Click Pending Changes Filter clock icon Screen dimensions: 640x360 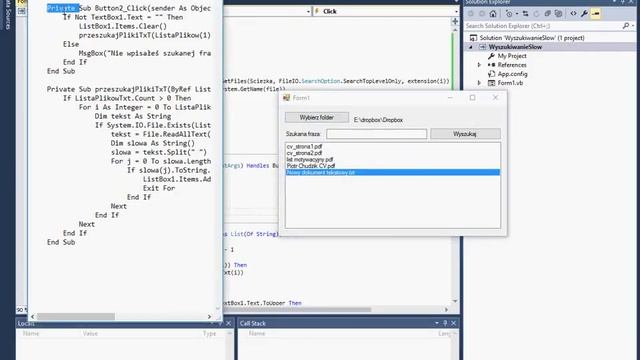click(x=509, y=13)
